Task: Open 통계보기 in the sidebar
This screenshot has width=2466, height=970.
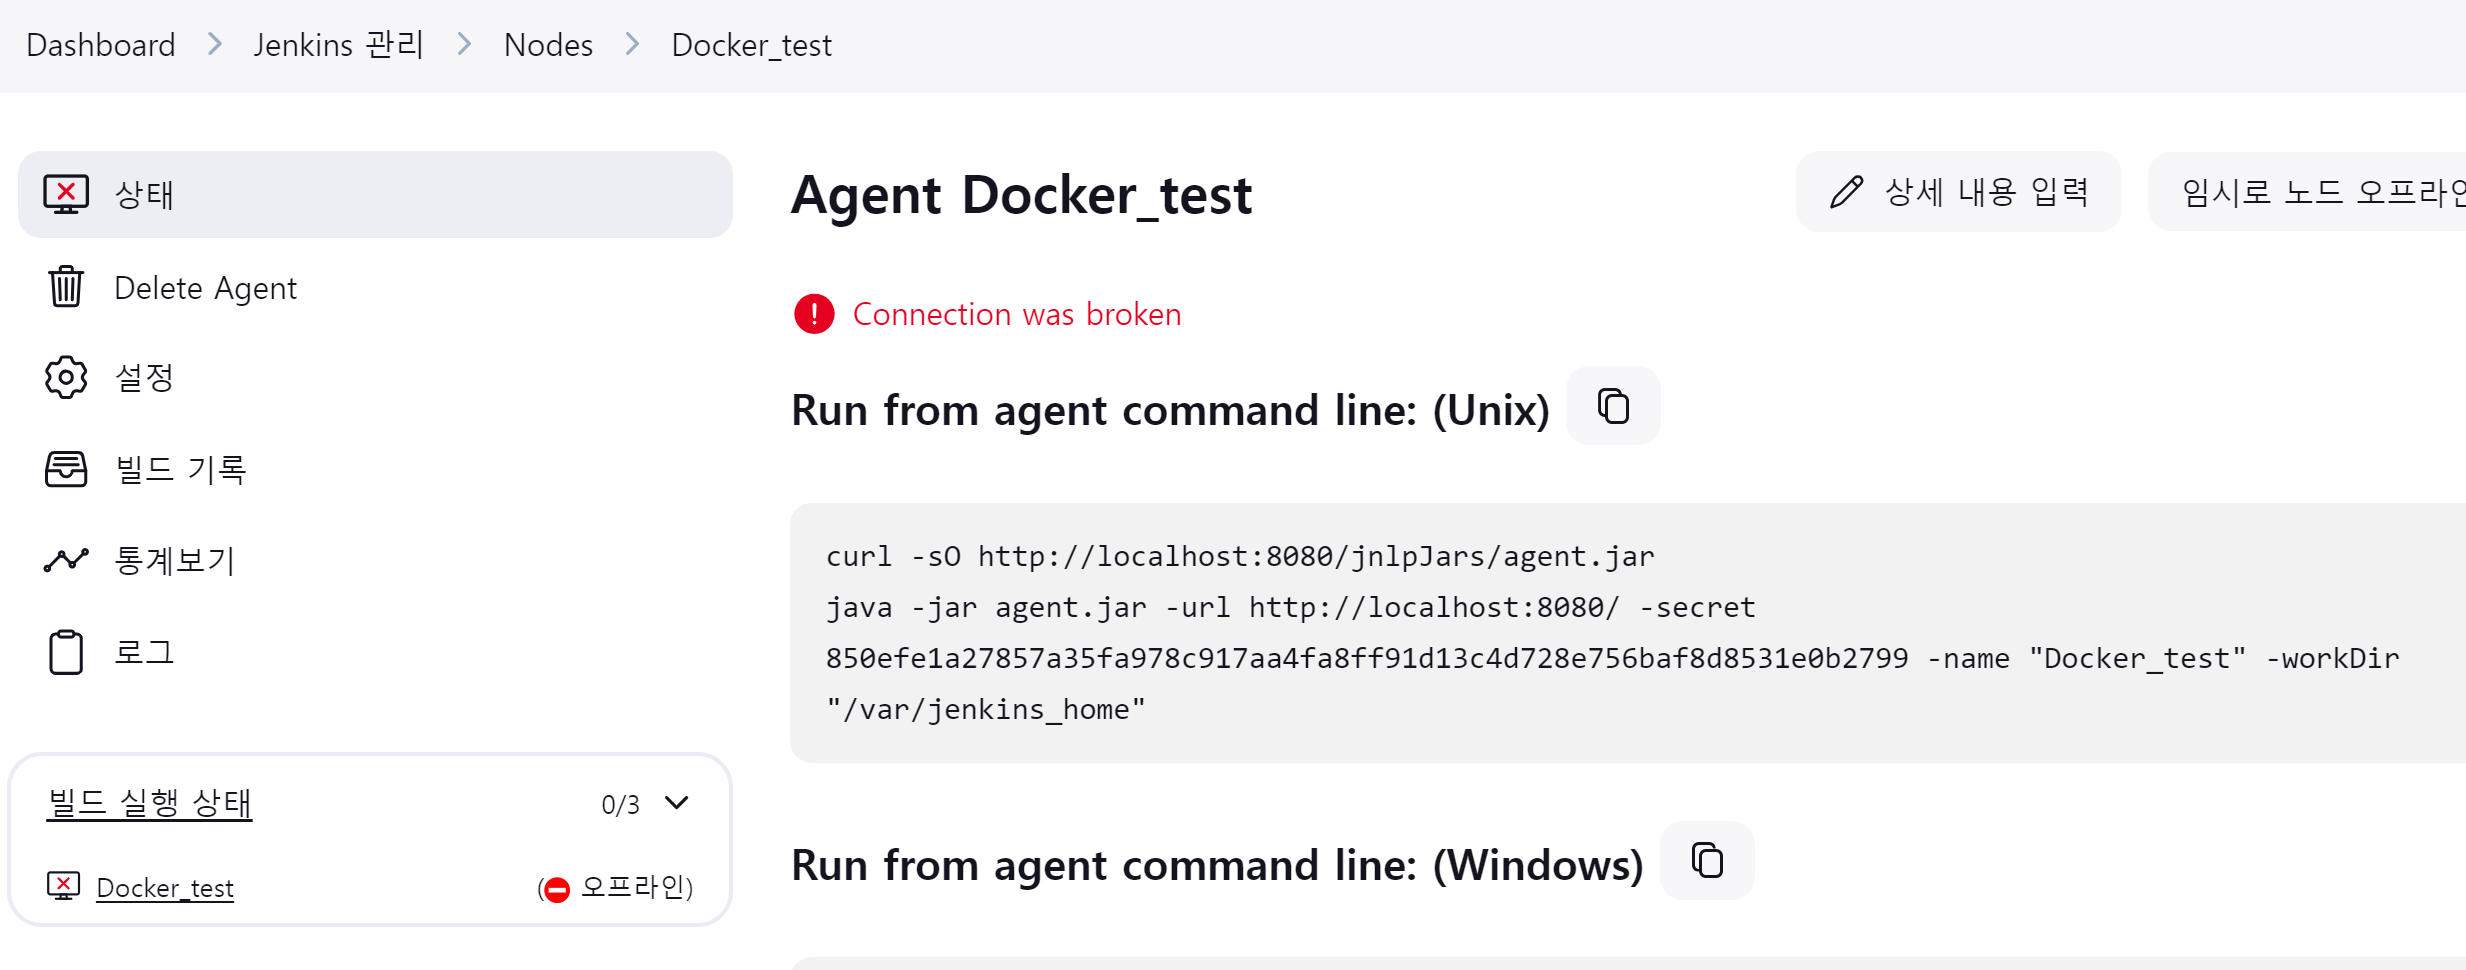Action: coord(375,560)
